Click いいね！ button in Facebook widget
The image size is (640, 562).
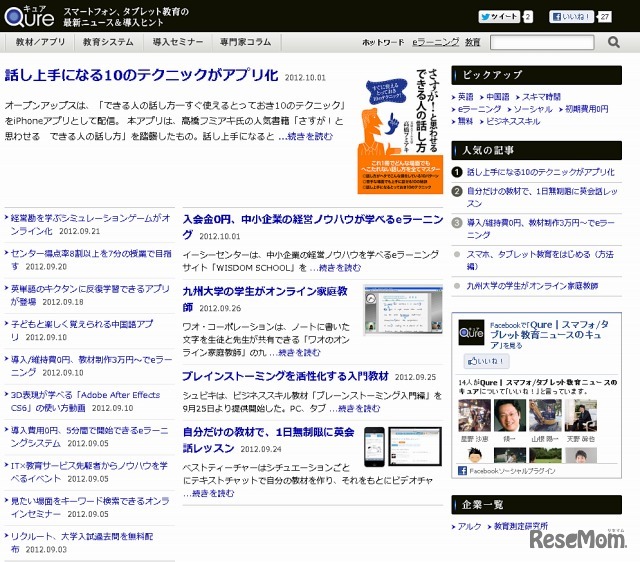486,361
